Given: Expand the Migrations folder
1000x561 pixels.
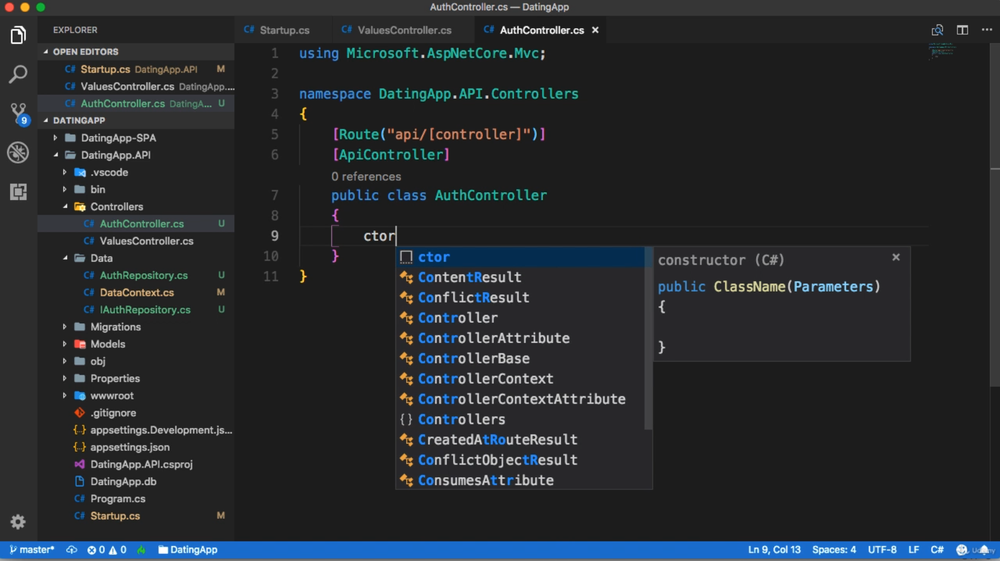Looking at the screenshot, I should tap(136, 326).
